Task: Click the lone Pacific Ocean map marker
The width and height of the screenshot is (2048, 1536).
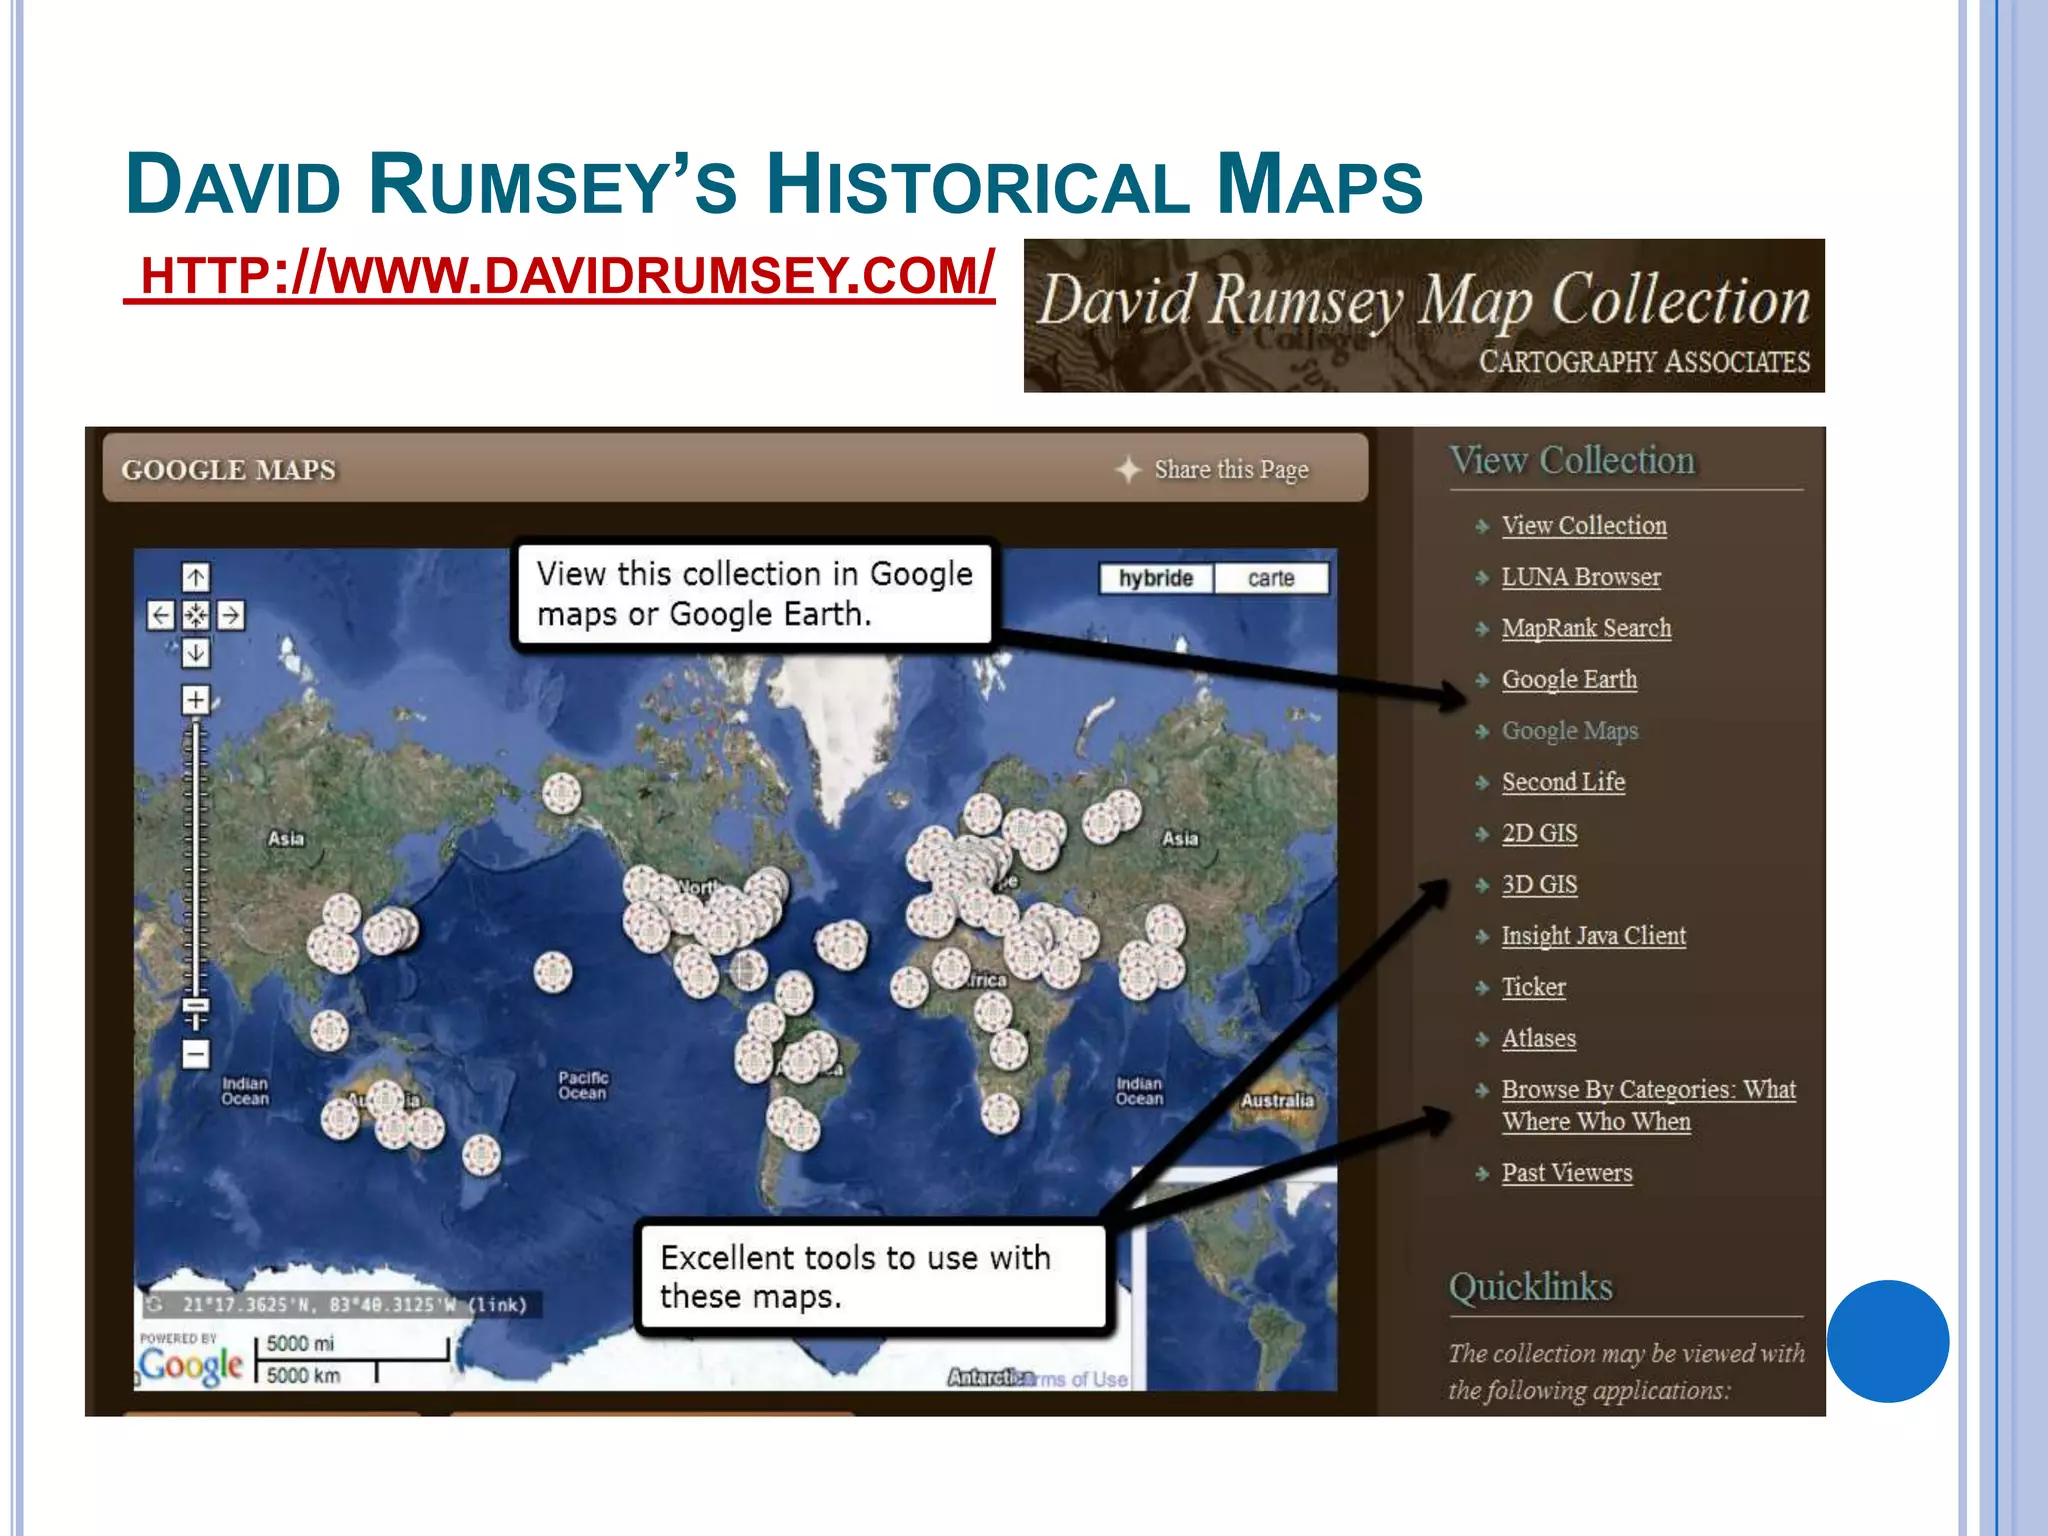Action: pos(553,972)
